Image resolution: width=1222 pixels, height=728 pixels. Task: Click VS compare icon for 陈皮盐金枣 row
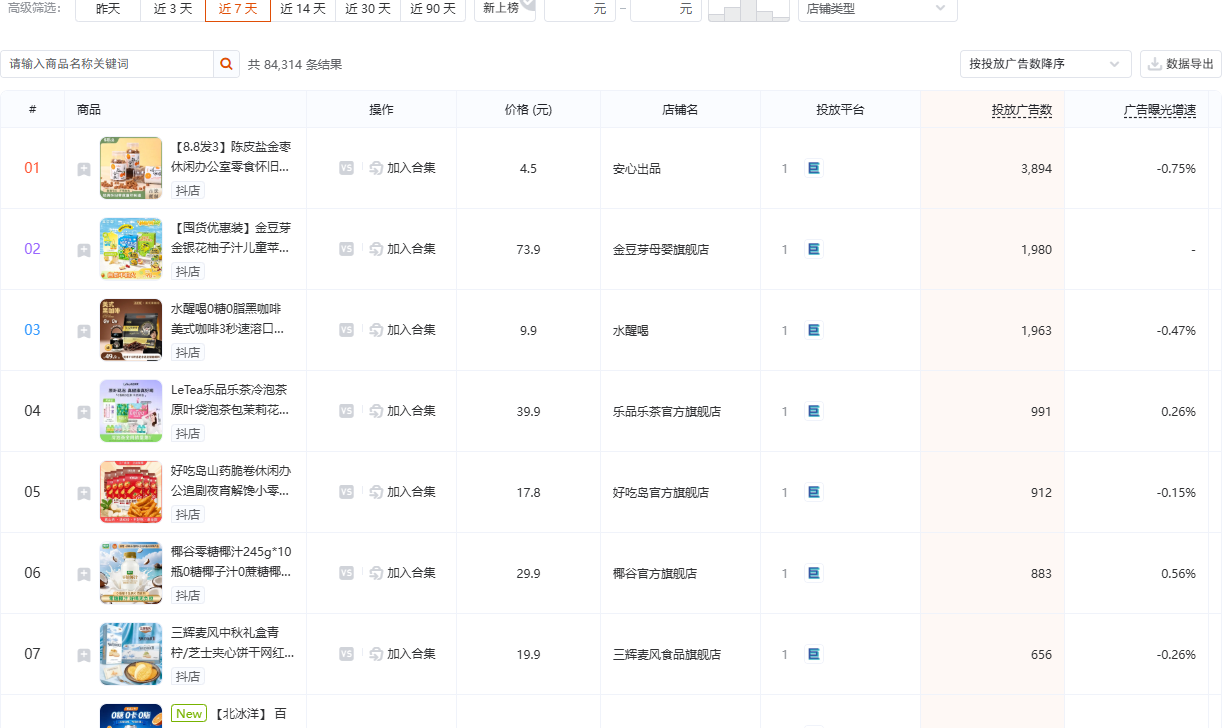click(346, 168)
